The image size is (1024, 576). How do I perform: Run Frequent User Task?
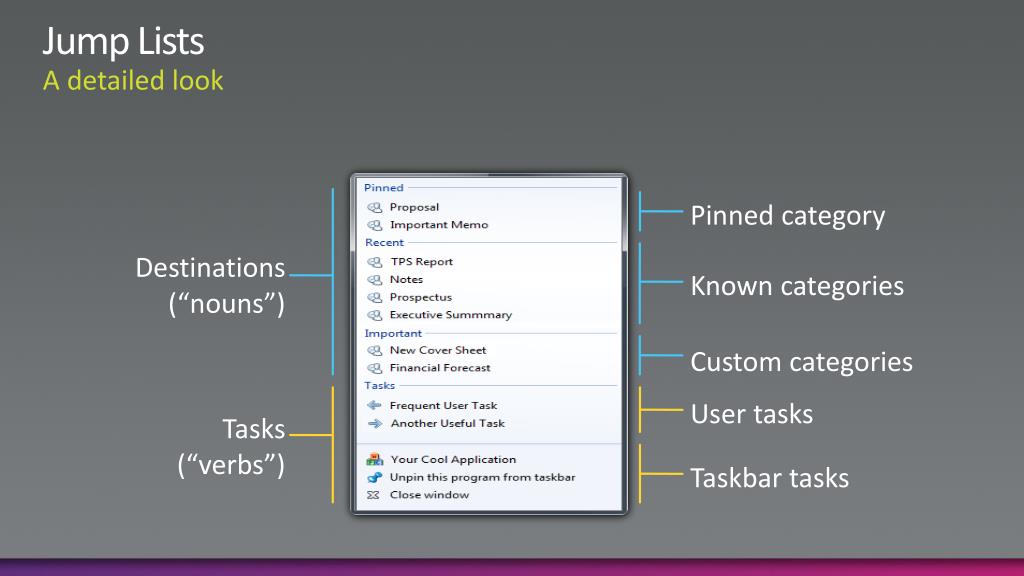443,406
